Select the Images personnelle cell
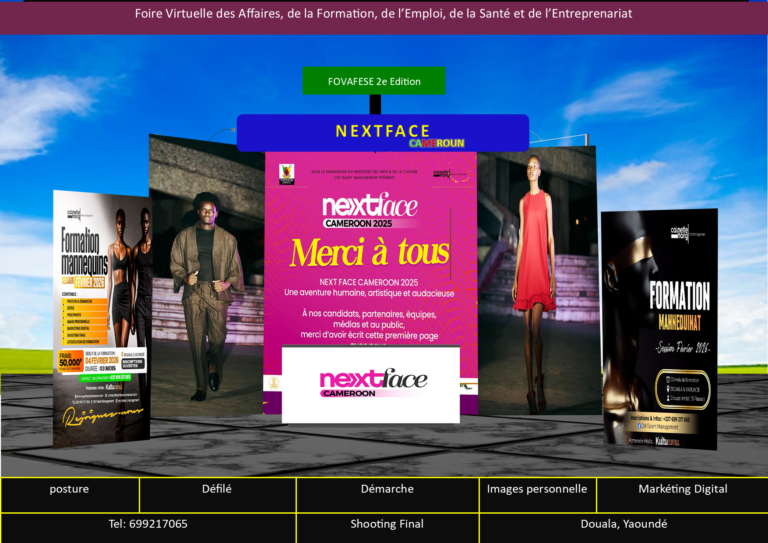768x543 pixels. tap(538, 495)
